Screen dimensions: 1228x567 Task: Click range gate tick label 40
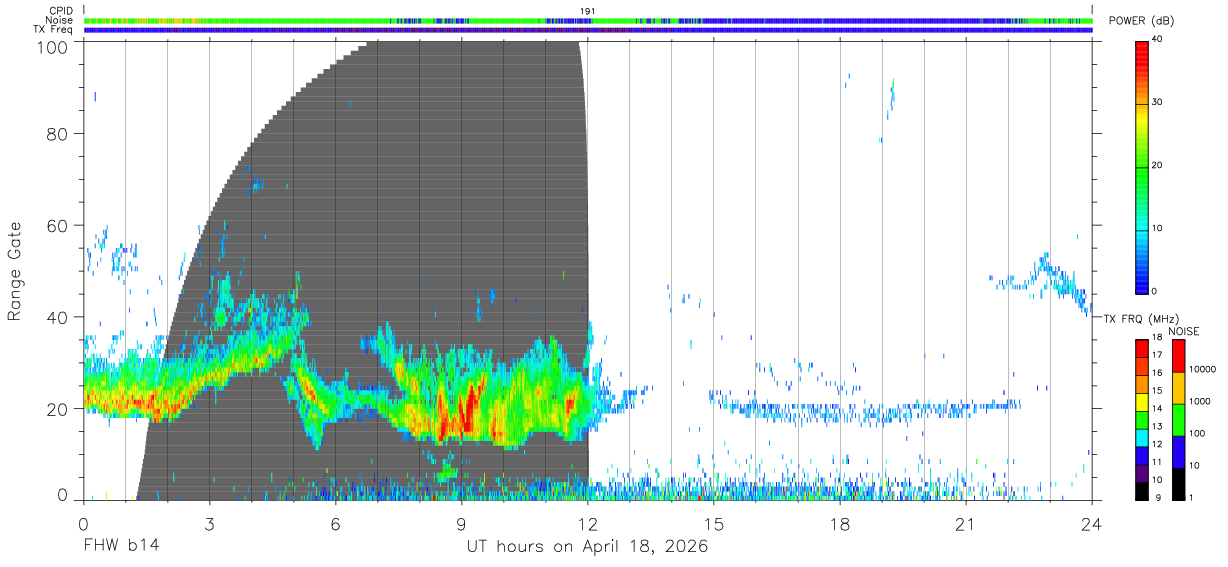point(59,318)
